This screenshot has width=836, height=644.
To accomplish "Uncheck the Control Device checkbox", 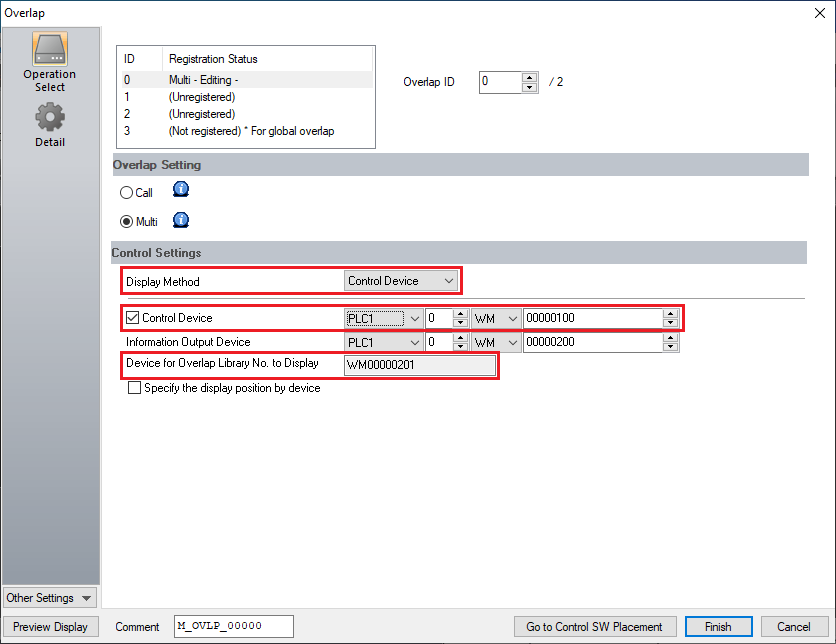I will pos(132,318).
